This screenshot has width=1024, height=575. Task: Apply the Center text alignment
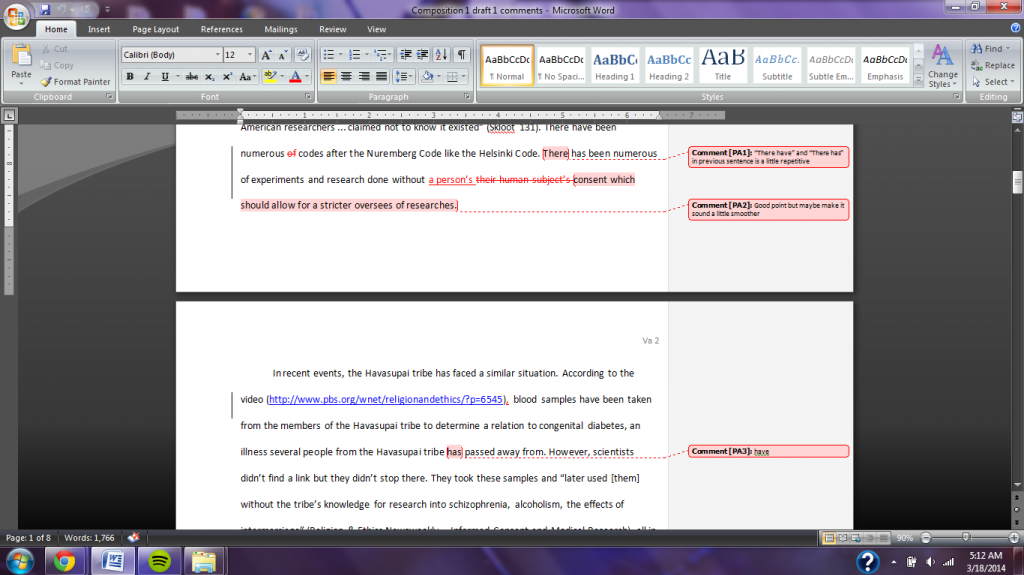346,76
